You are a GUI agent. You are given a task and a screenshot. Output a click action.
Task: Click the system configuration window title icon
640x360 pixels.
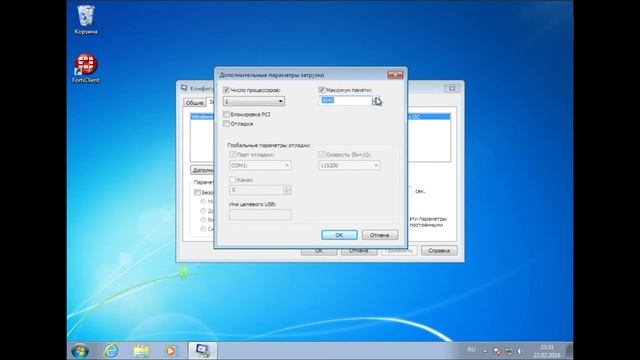(184, 88)
